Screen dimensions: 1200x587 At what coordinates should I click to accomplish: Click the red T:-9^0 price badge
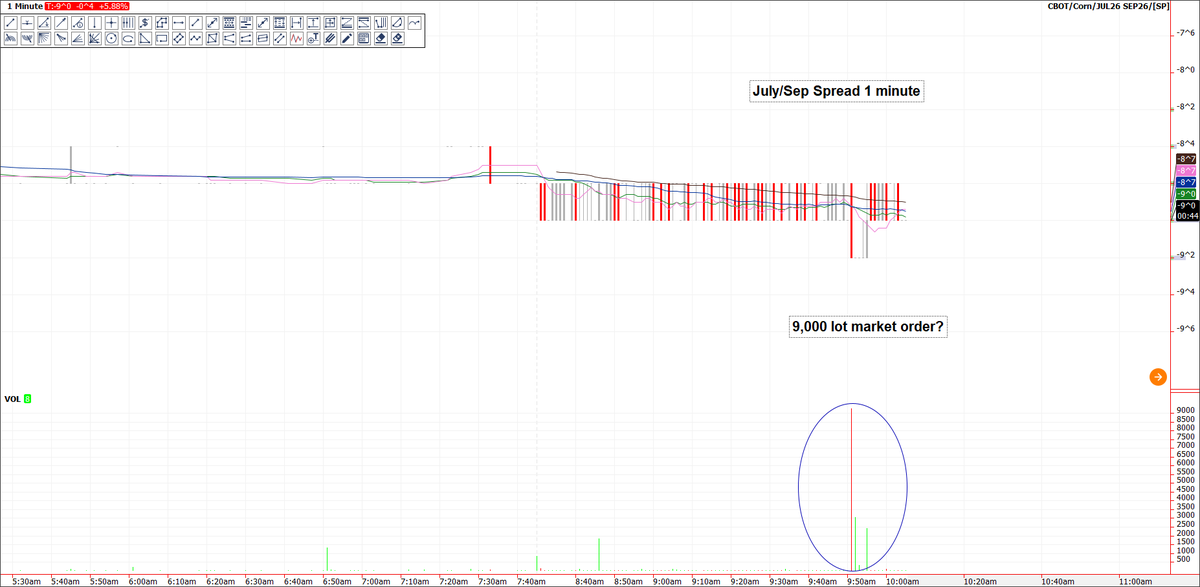[x=87, y=6]
